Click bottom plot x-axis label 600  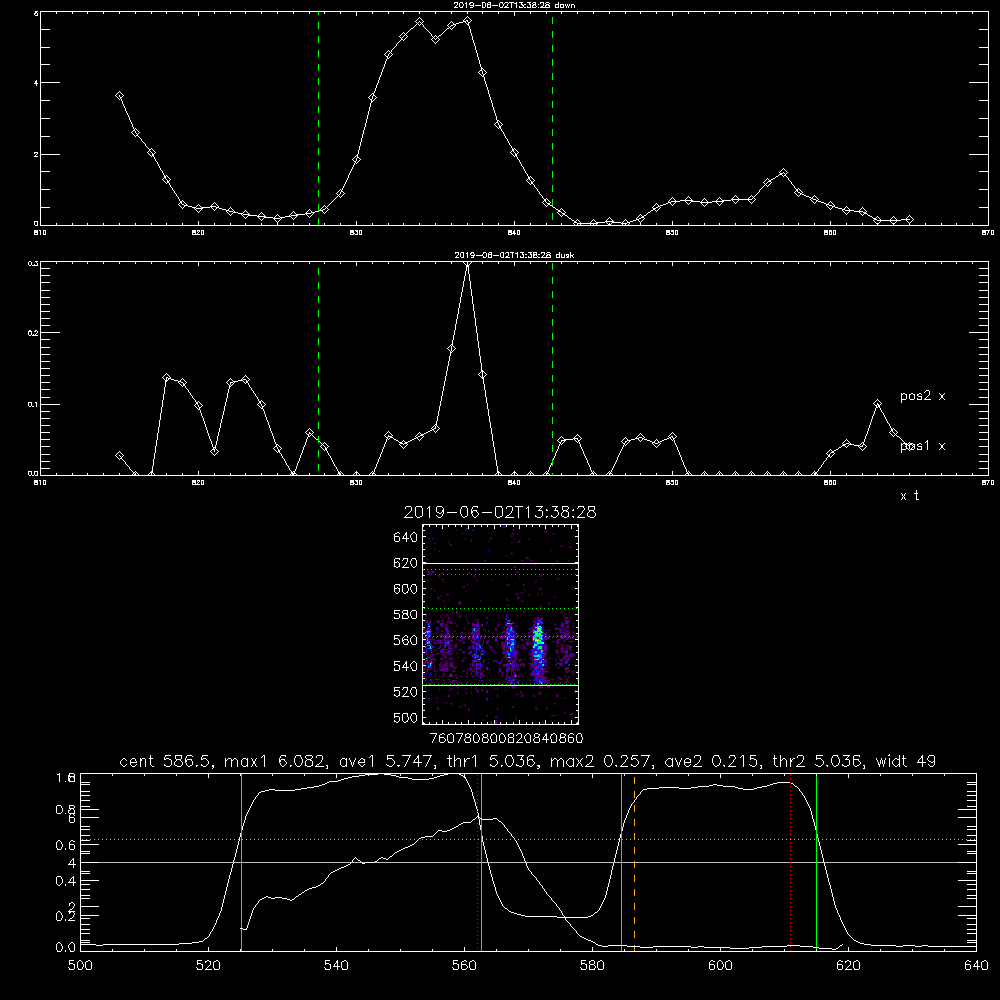pyautogui.click(x=720, y=966)
